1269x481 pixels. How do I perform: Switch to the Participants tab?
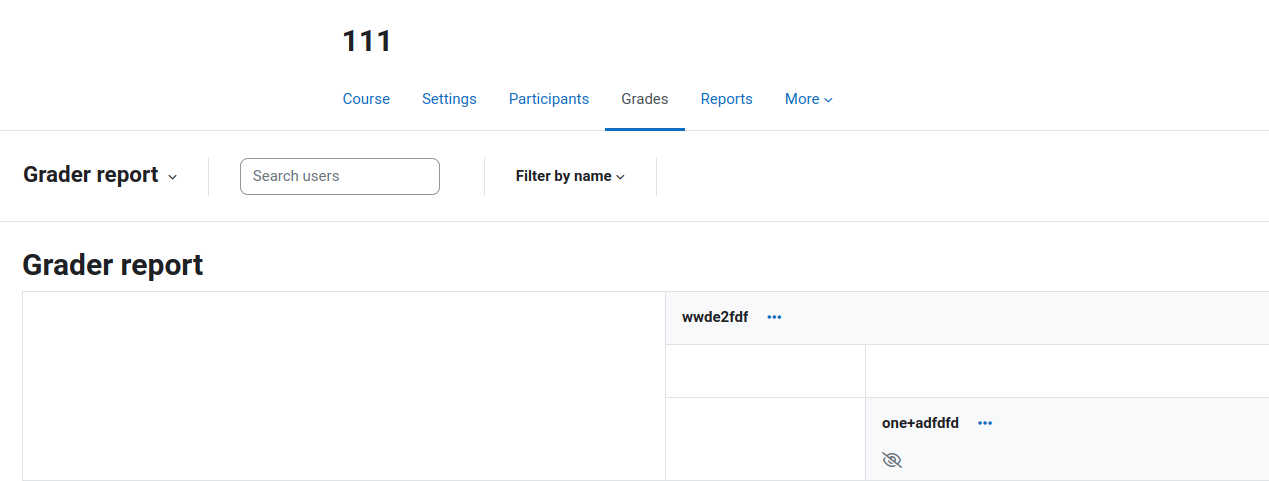[x=549, y=99]
